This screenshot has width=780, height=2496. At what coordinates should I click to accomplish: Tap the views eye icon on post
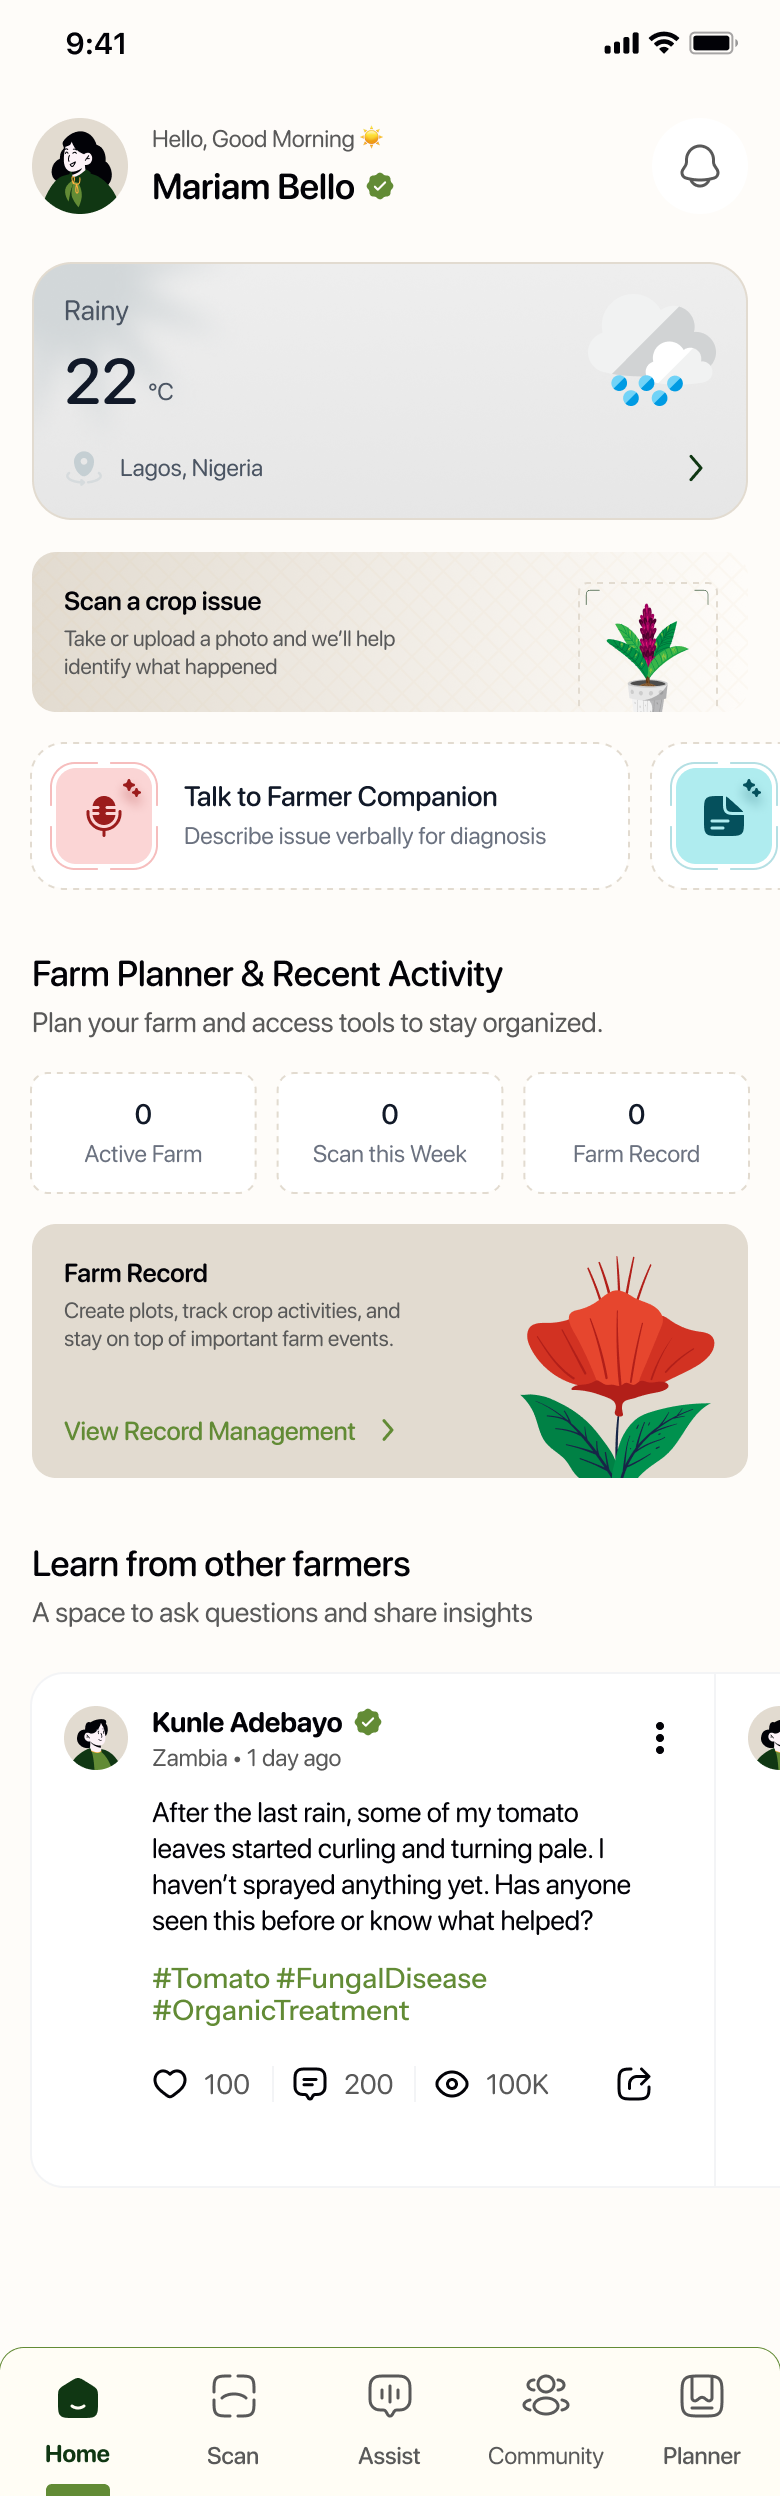(452, 2084)
